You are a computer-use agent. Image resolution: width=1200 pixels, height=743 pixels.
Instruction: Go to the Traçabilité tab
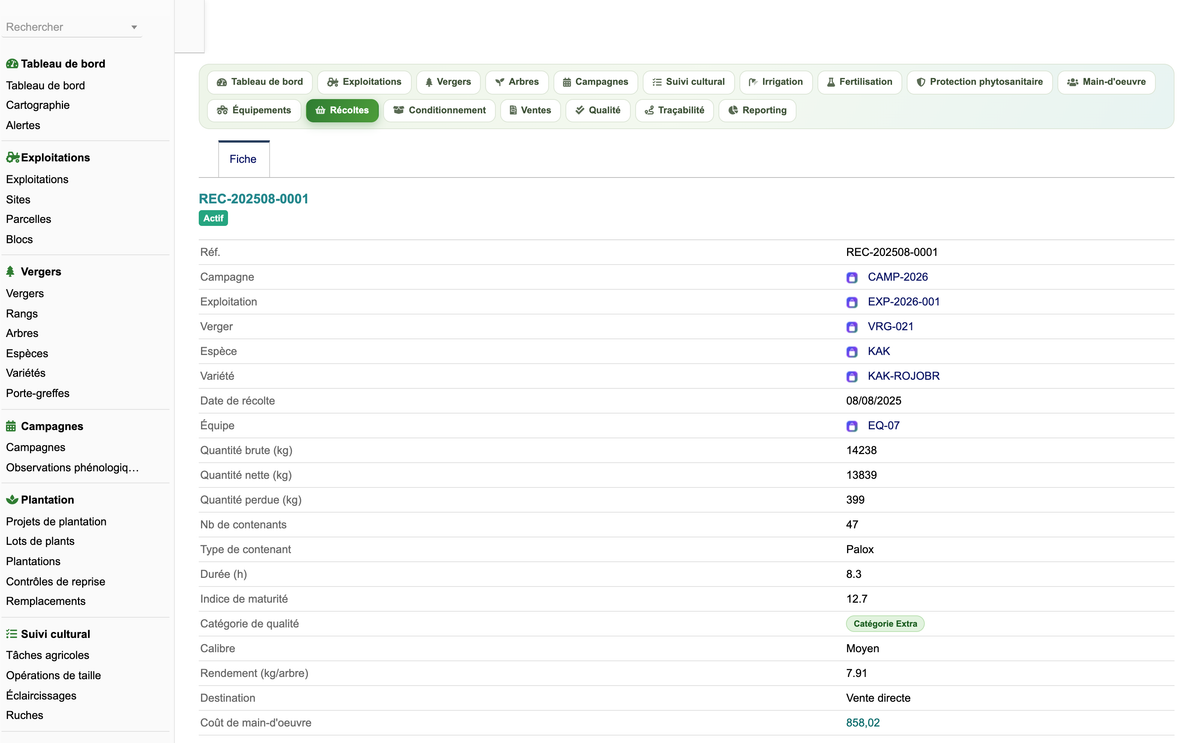tap(675, 110)
